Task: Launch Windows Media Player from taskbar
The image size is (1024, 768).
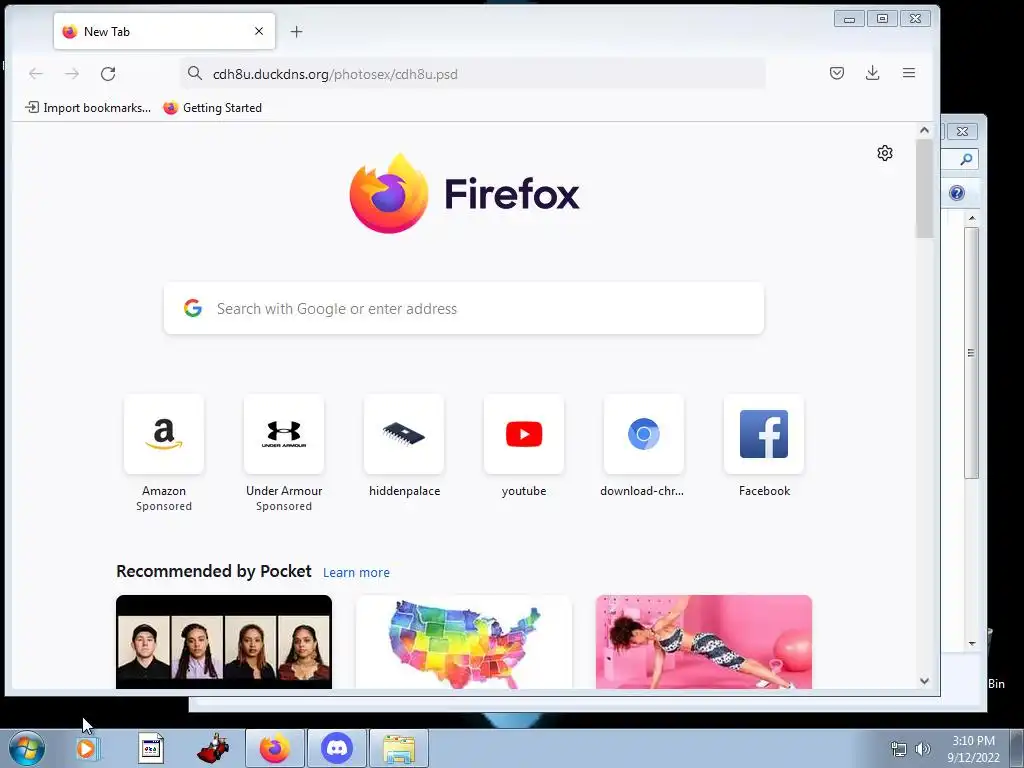Action: point(87,748)
